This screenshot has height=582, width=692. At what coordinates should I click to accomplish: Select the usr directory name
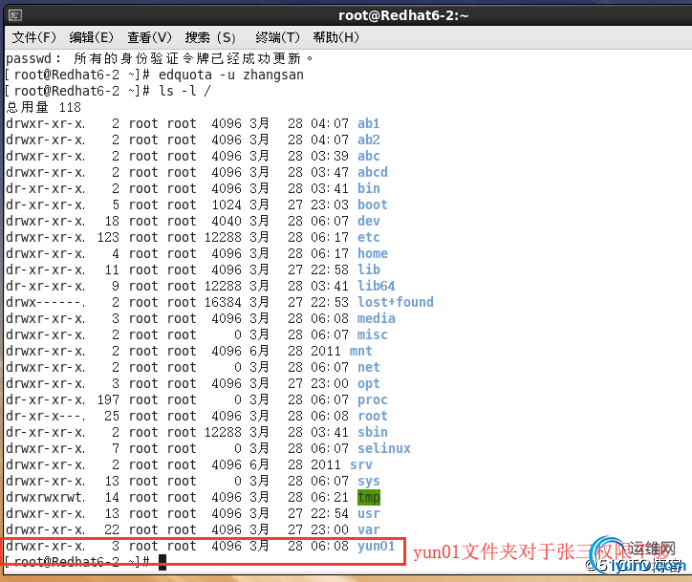[x=369, y=514]
